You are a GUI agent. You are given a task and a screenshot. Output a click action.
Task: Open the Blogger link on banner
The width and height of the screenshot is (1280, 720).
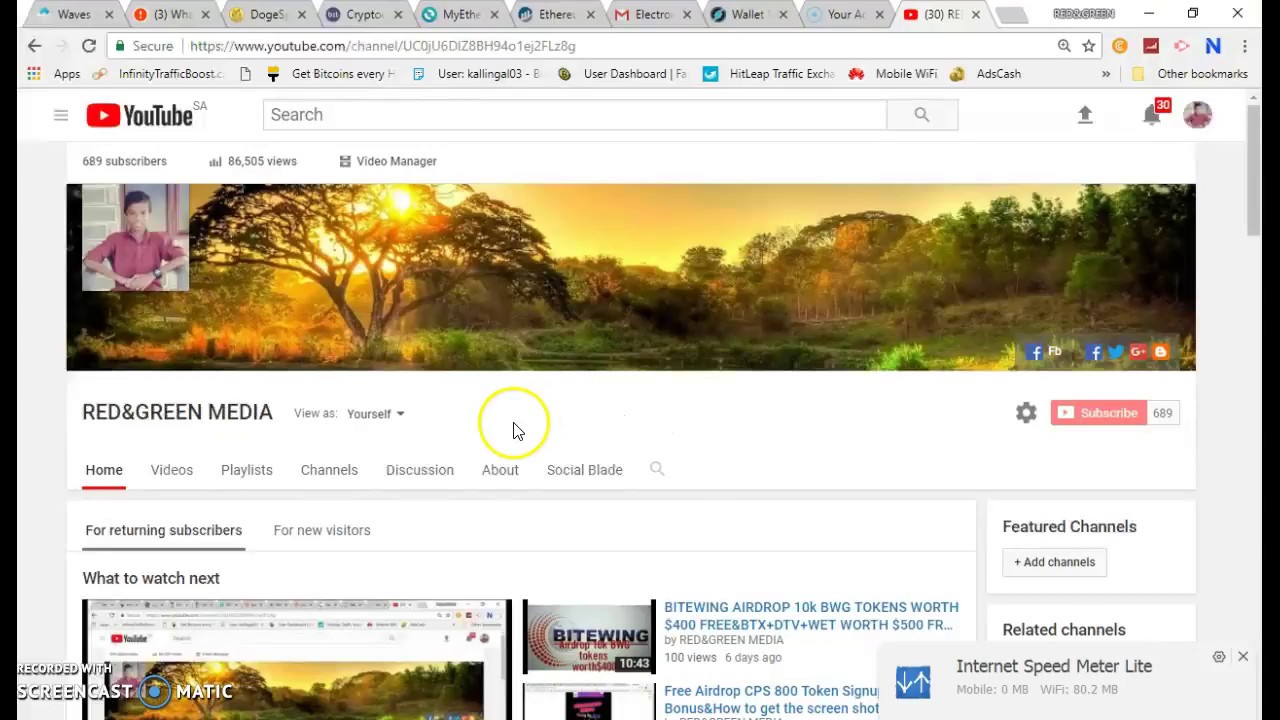(1160, 352)
